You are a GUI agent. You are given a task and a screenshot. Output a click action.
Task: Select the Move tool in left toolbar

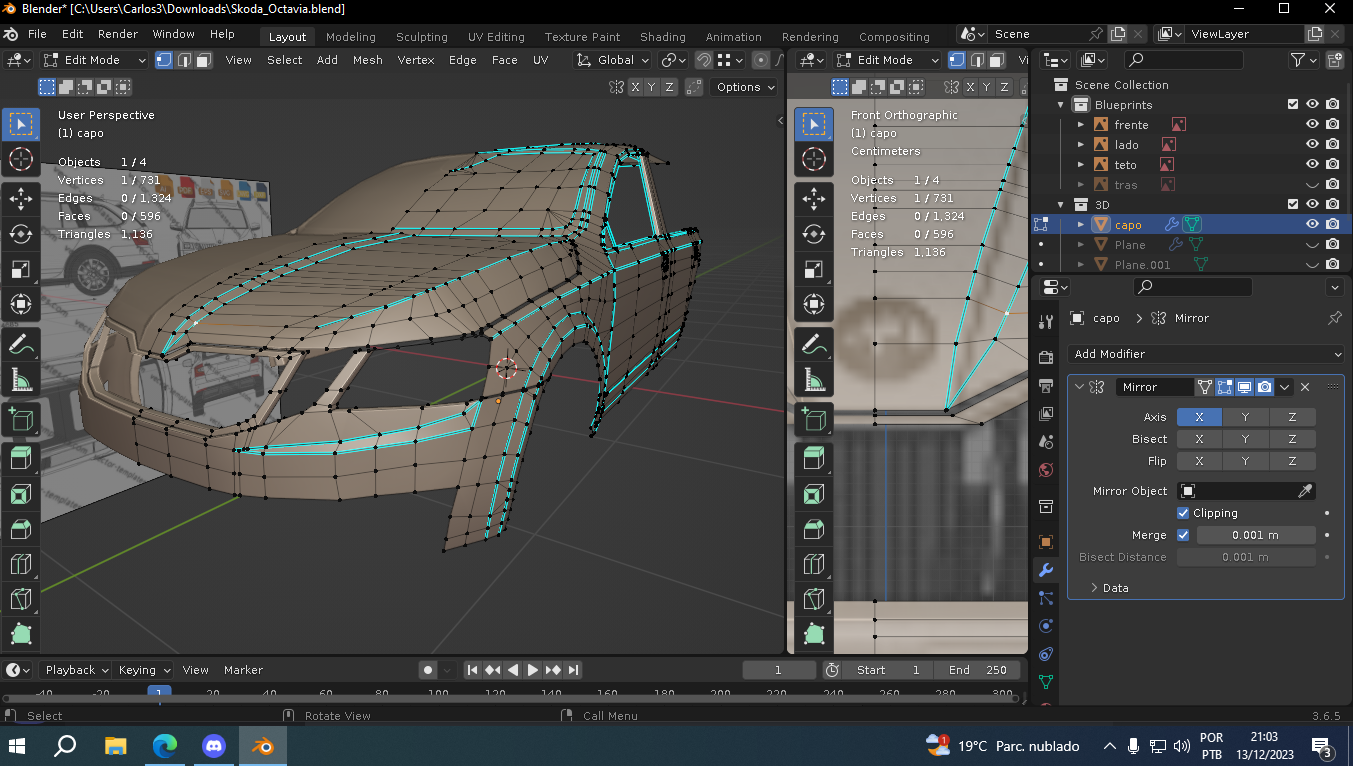21,199
